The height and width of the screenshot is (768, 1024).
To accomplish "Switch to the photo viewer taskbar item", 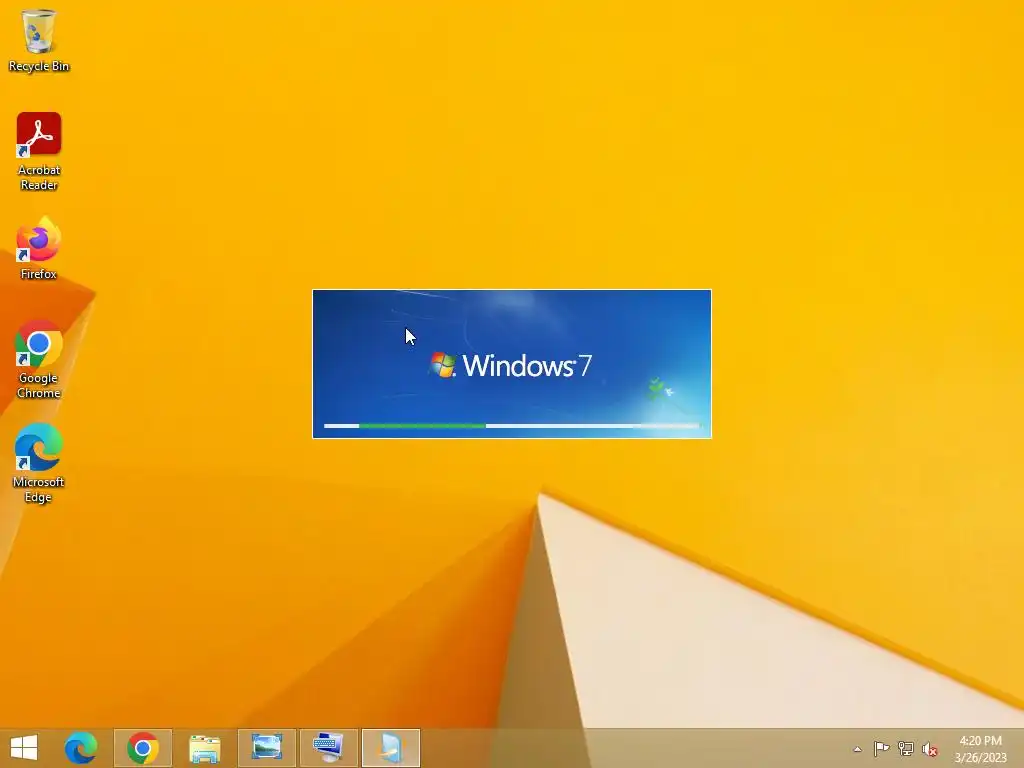I will click(267, 748).
